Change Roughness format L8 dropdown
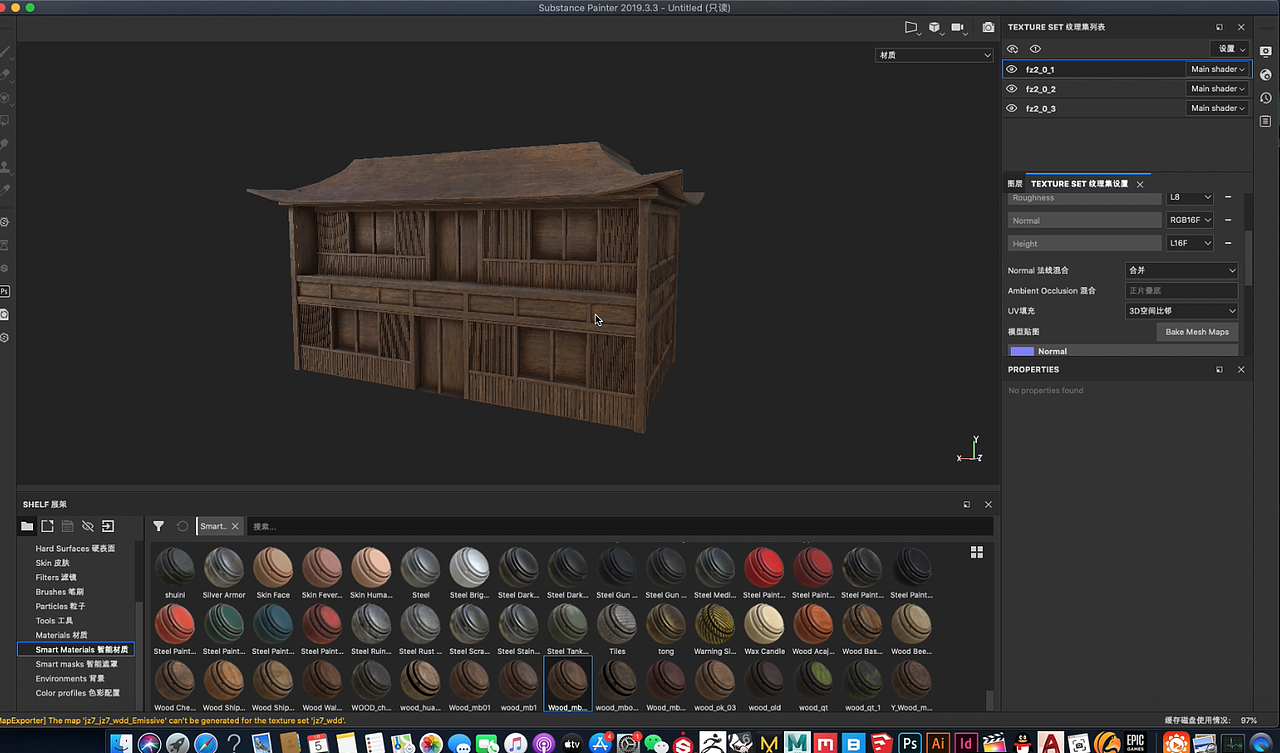The image size is (1280, 753). click(x=1190, y=197)
